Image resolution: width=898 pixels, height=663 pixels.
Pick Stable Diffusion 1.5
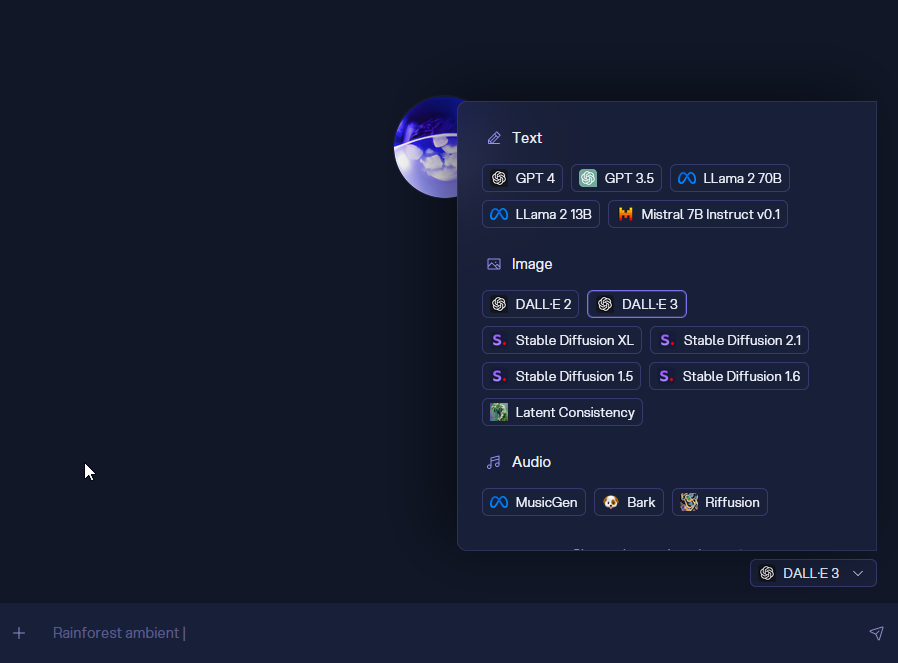pyautogui.click(x=561, y=376)
